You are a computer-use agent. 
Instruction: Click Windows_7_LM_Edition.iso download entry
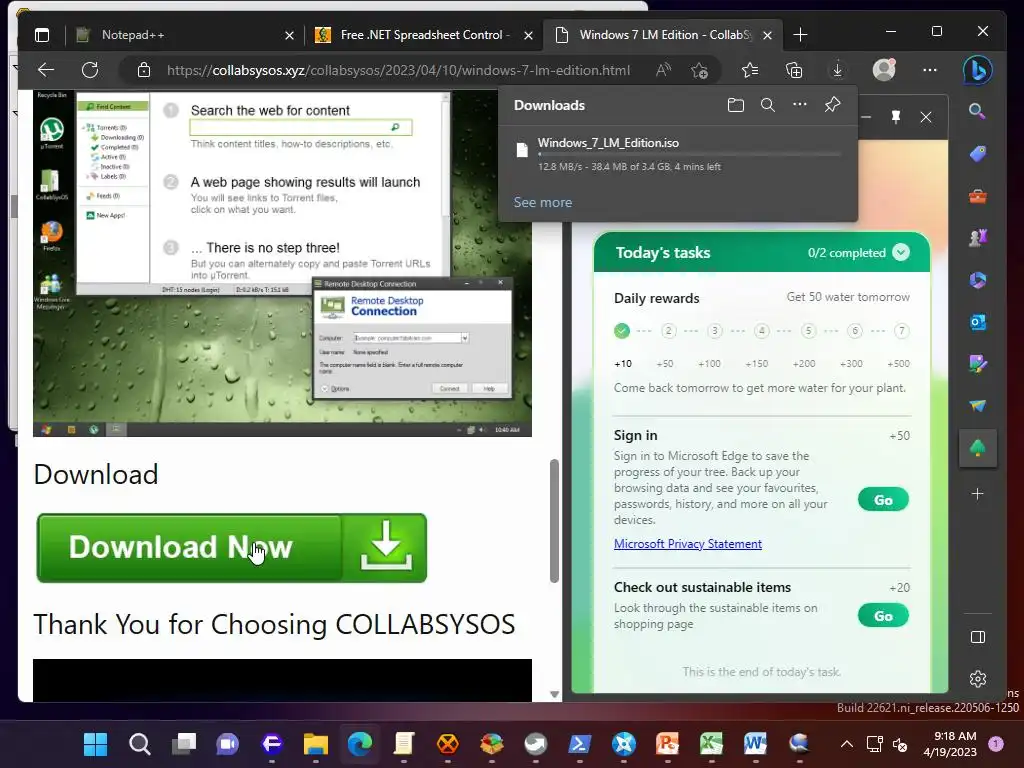(x=678, y=154)
